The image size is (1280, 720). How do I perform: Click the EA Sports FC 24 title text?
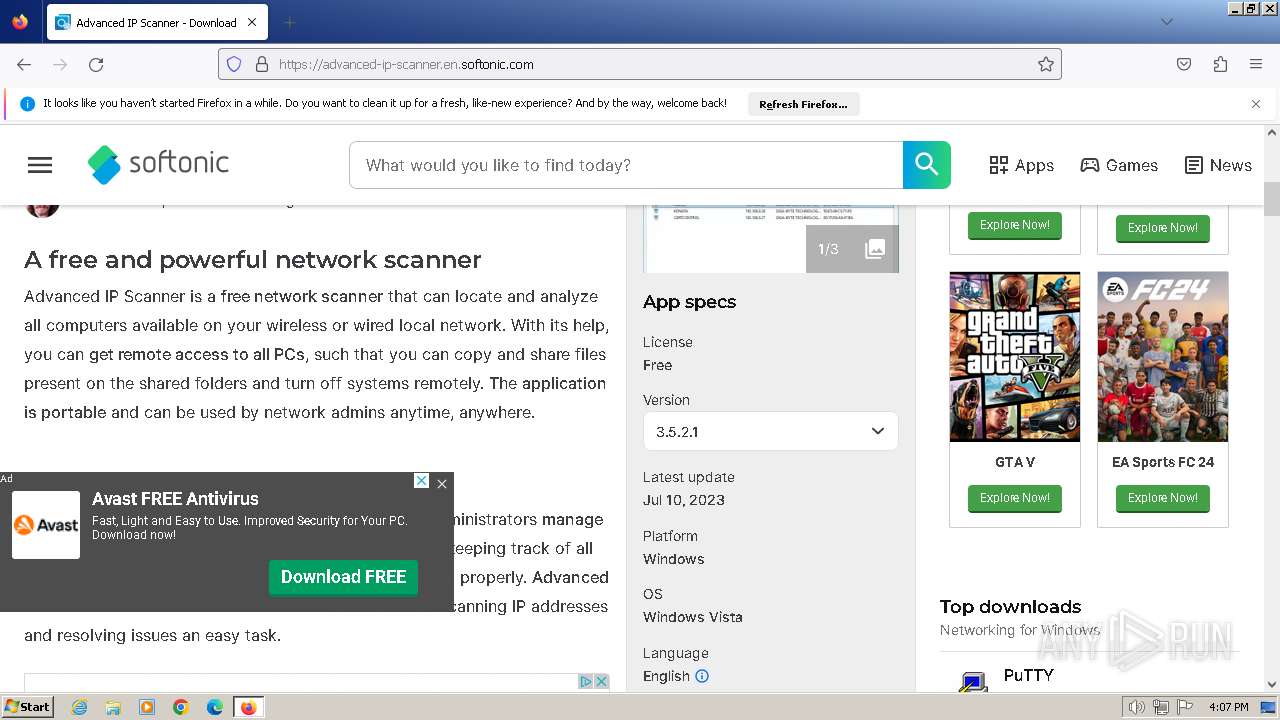[x=1163, y=462]
